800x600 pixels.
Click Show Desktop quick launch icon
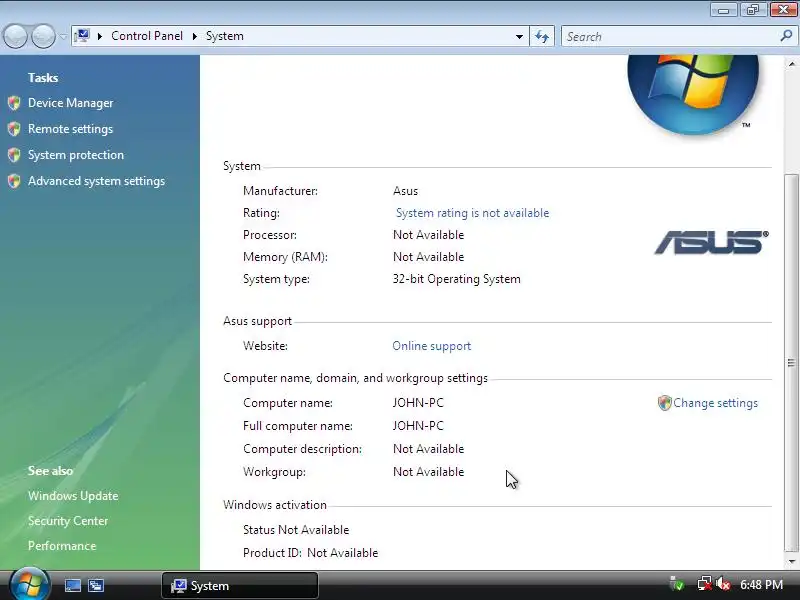(x=72, y=586)
